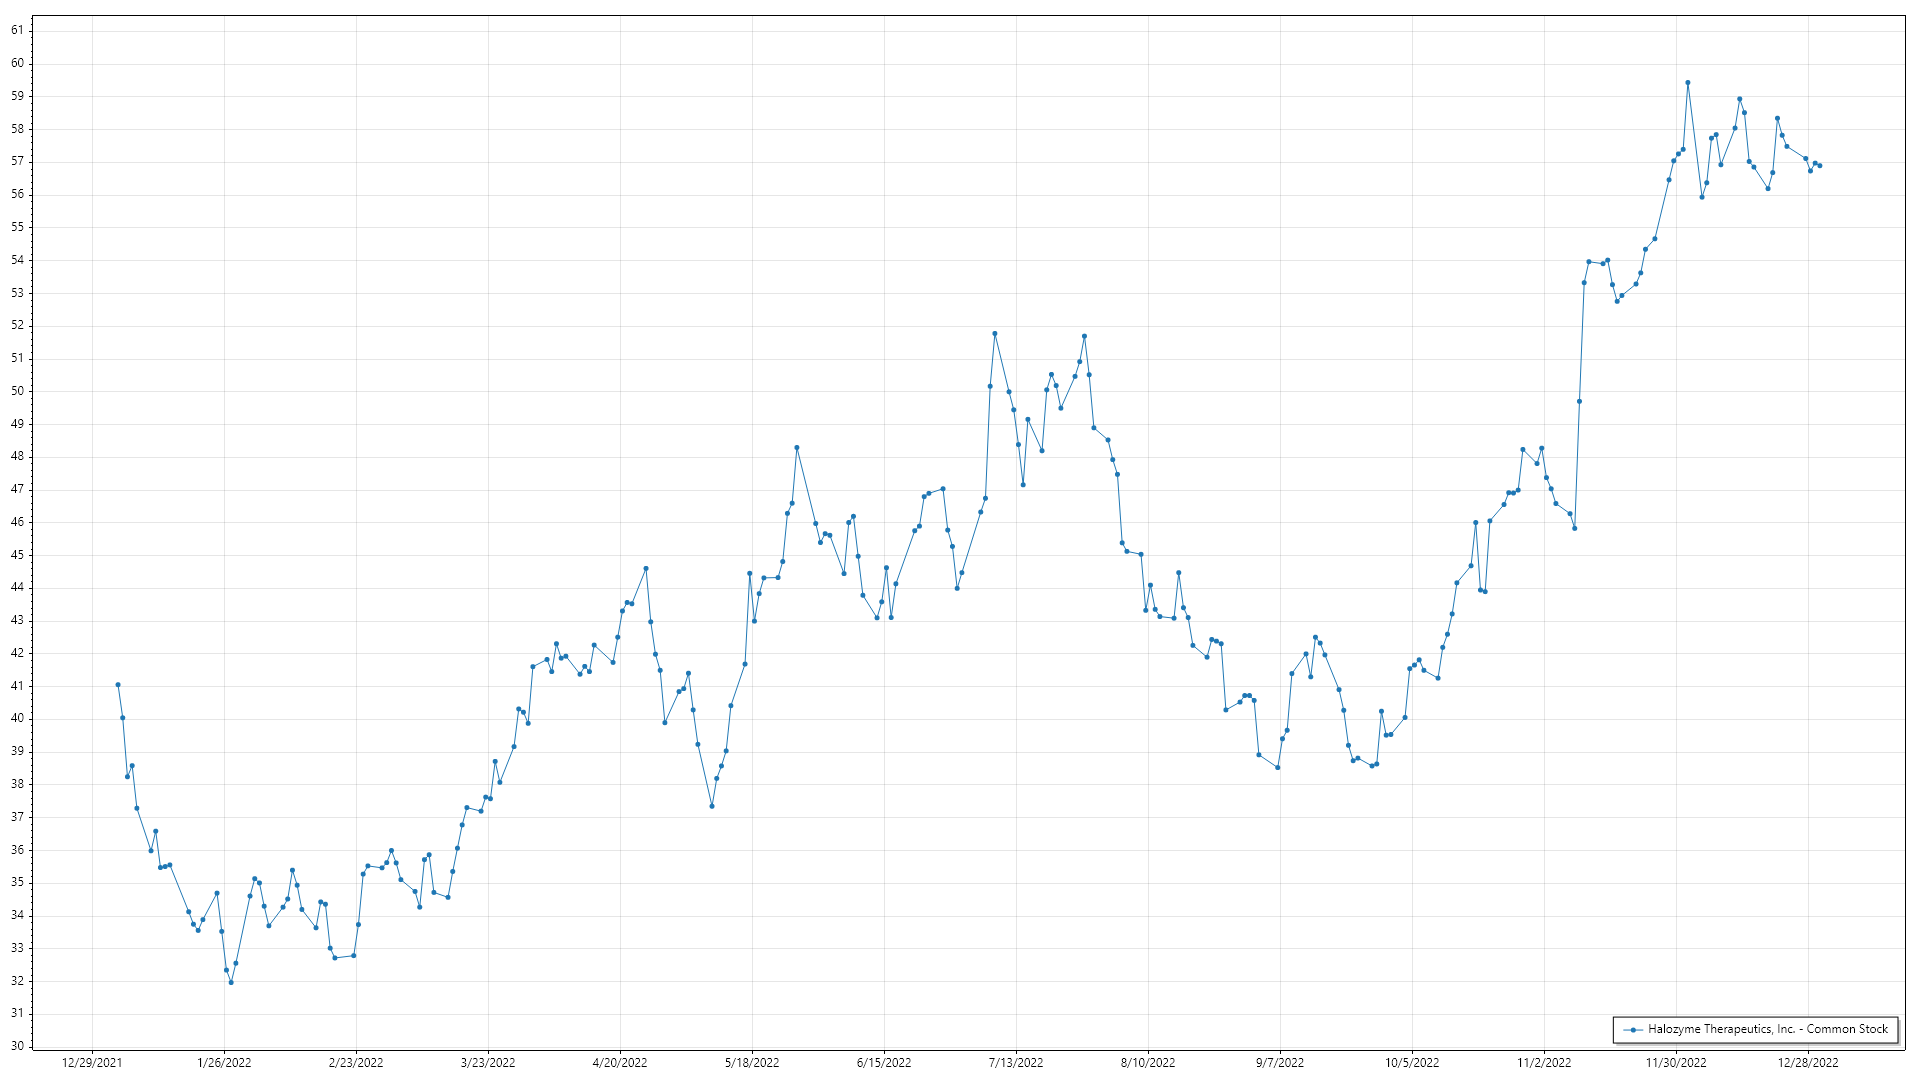Click the first data point at 41
Viewport: 1920px width, 1080px height.
pos(118,685)
